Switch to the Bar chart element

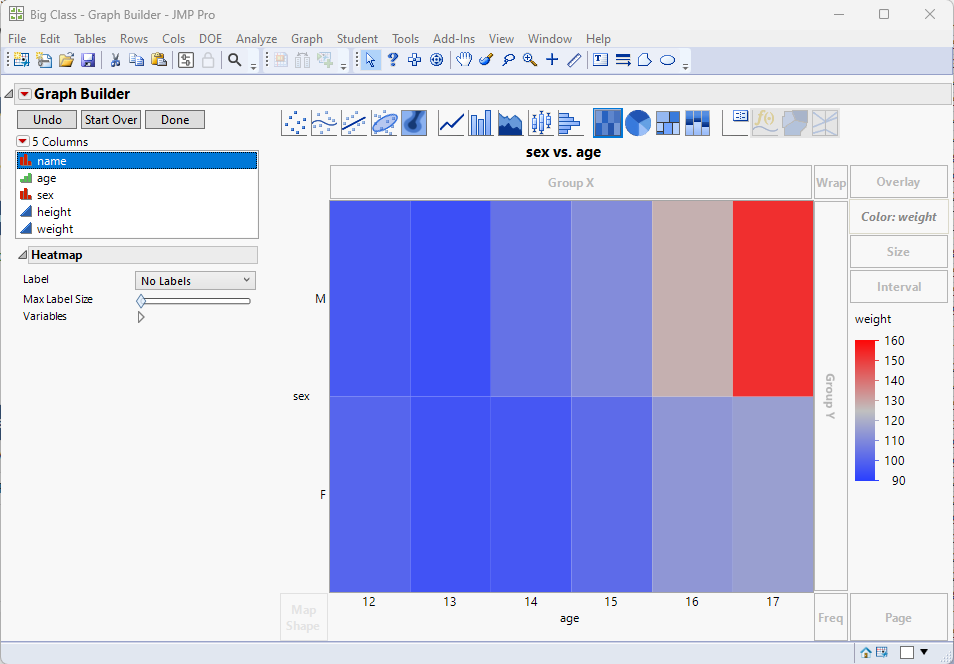[x=480, y=122]
